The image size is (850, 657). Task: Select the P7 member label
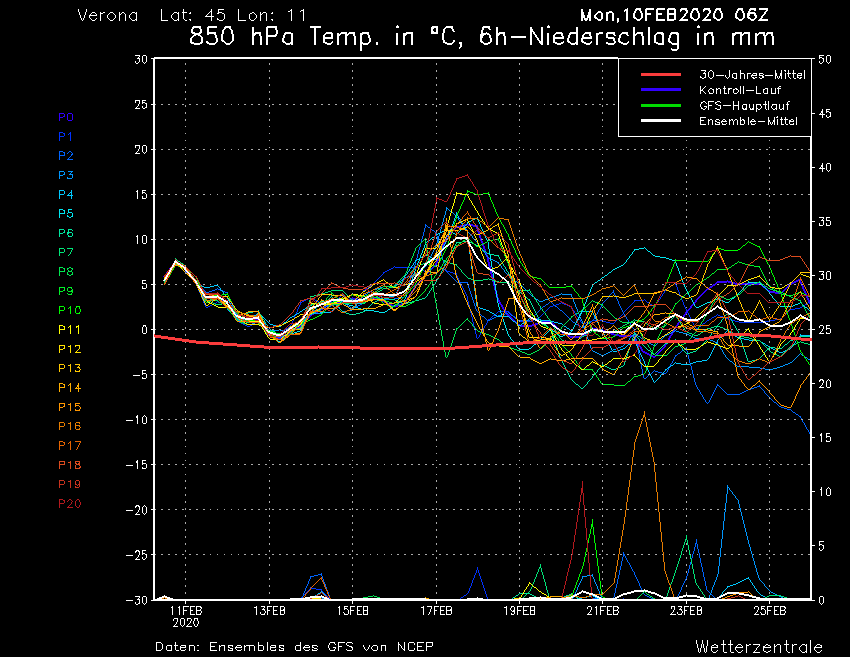(x=66, y=252)
